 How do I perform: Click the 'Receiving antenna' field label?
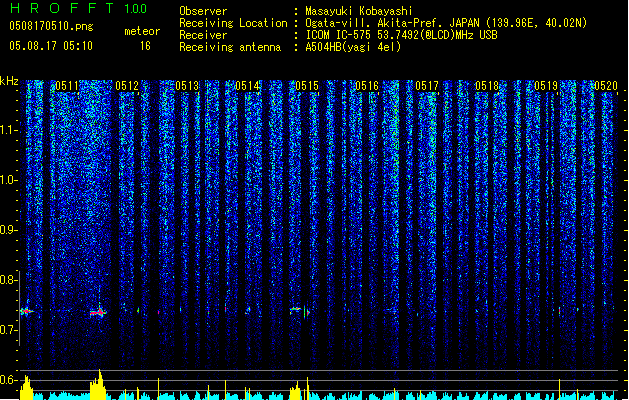pos(230,47)
